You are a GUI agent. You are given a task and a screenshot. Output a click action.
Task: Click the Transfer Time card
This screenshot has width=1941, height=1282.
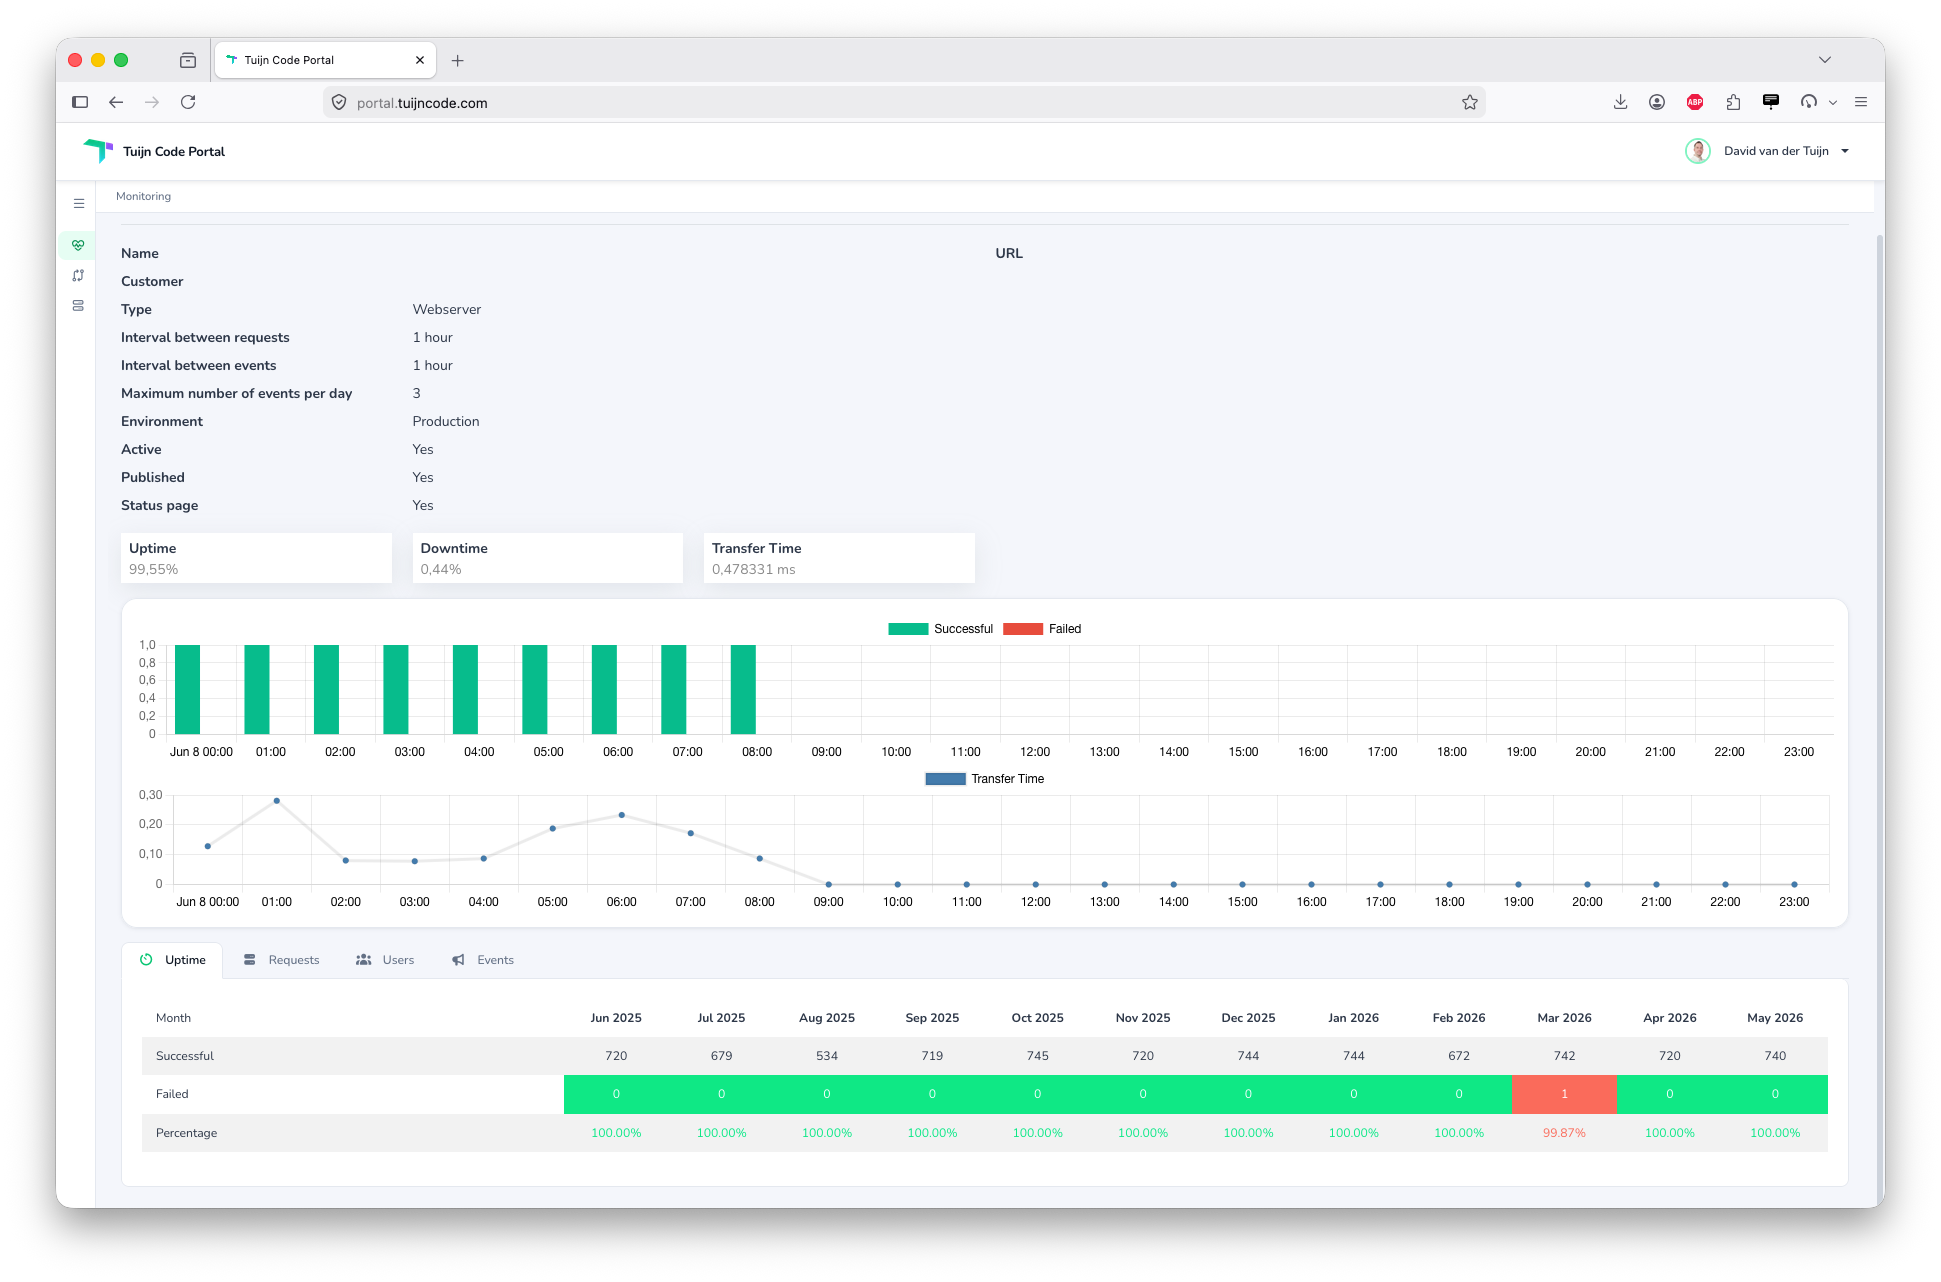pyautogui.click(x=839, y=558)
